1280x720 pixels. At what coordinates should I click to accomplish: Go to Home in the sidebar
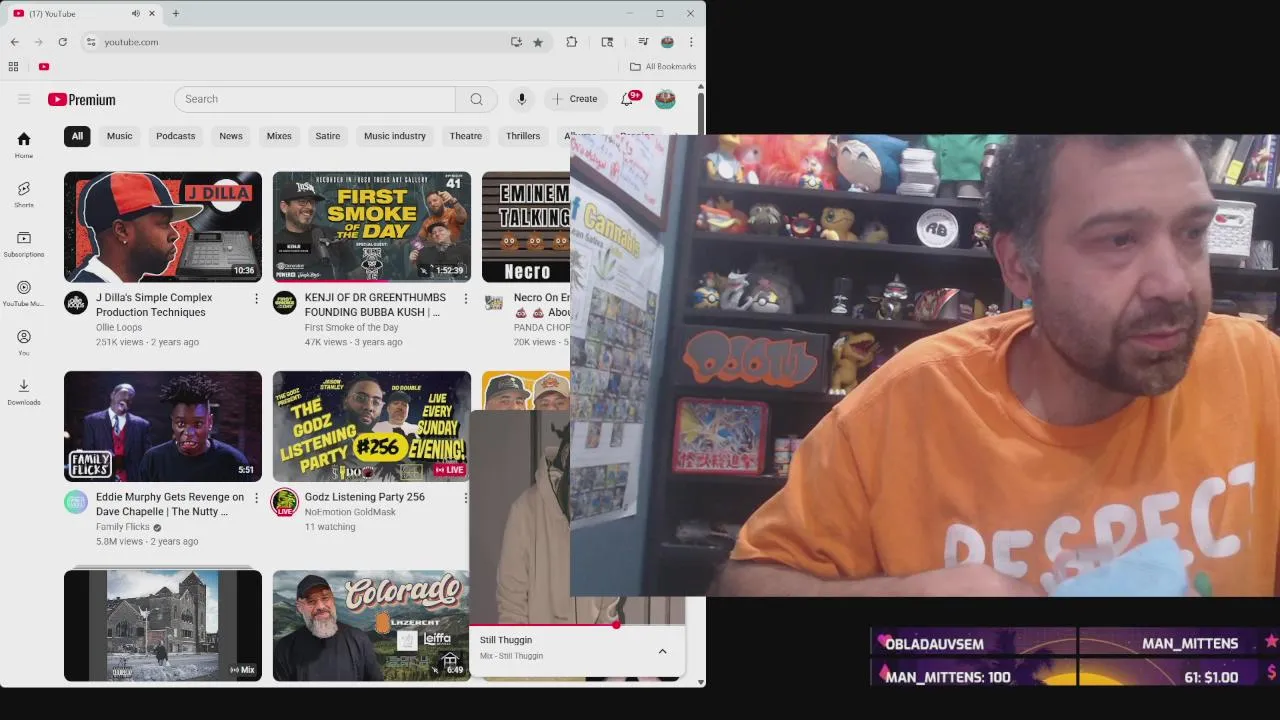[x=24, y=145]
